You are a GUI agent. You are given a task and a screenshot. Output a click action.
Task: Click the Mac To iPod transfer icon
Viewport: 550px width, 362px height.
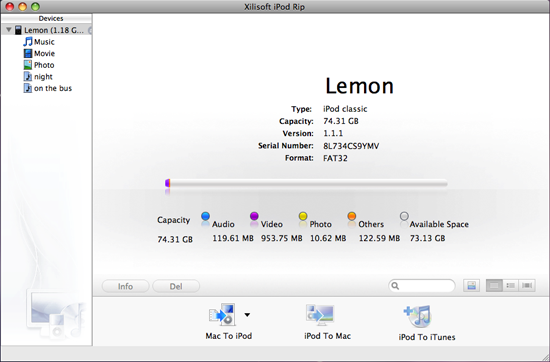click(222, 315)
